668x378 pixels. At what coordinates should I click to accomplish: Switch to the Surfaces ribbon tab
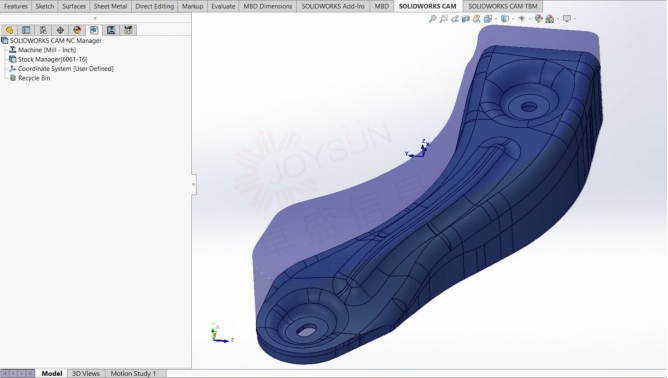pos(74,6)
